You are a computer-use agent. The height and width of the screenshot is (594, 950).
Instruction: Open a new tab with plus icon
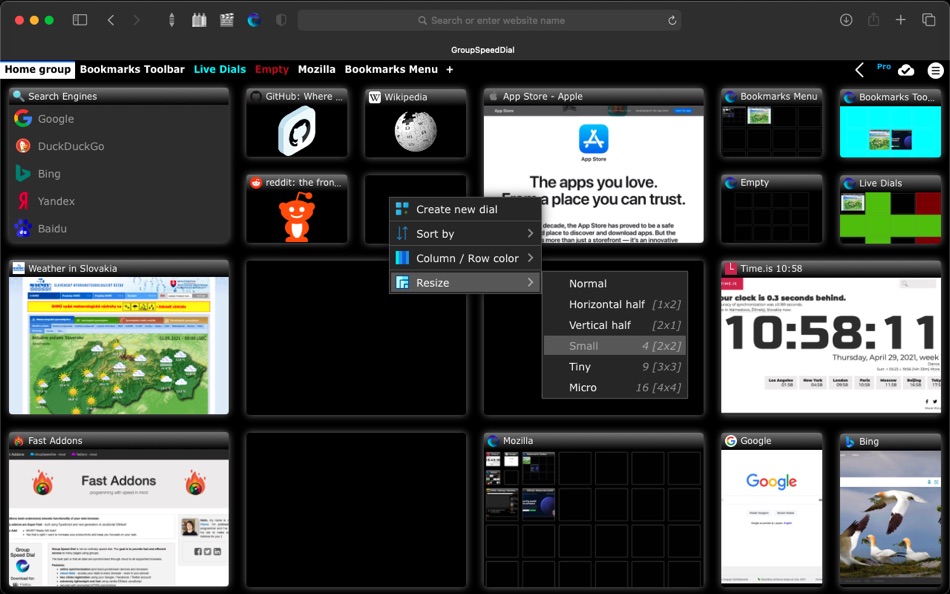(x=900, y=20)
